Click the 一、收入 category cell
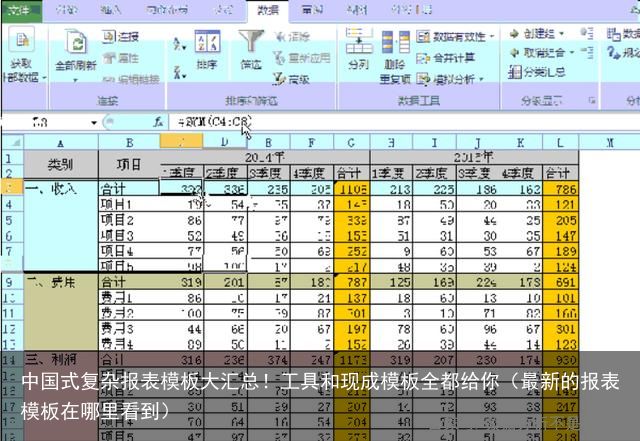The image size is (640, 441). pyautogui.click(x=61, y=225)
